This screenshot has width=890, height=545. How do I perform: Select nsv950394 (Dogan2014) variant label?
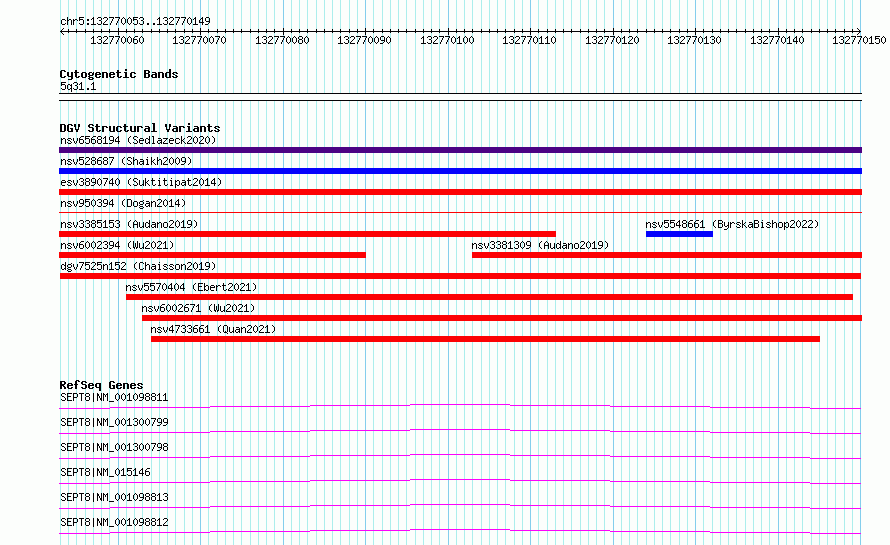pyautogui.click(x=123, y=203)
